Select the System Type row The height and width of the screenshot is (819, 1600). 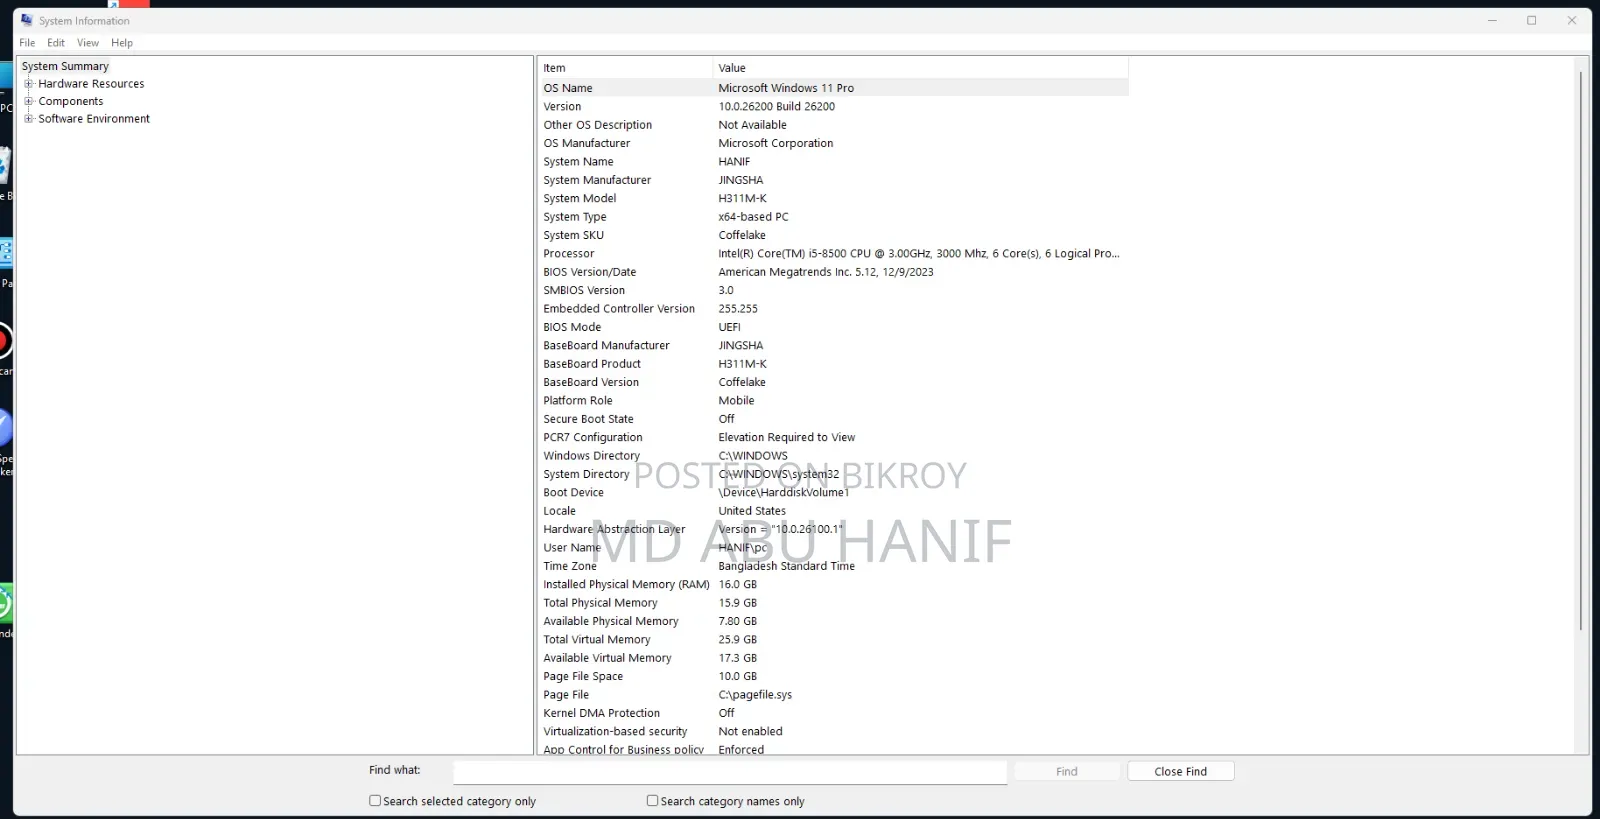833,216
